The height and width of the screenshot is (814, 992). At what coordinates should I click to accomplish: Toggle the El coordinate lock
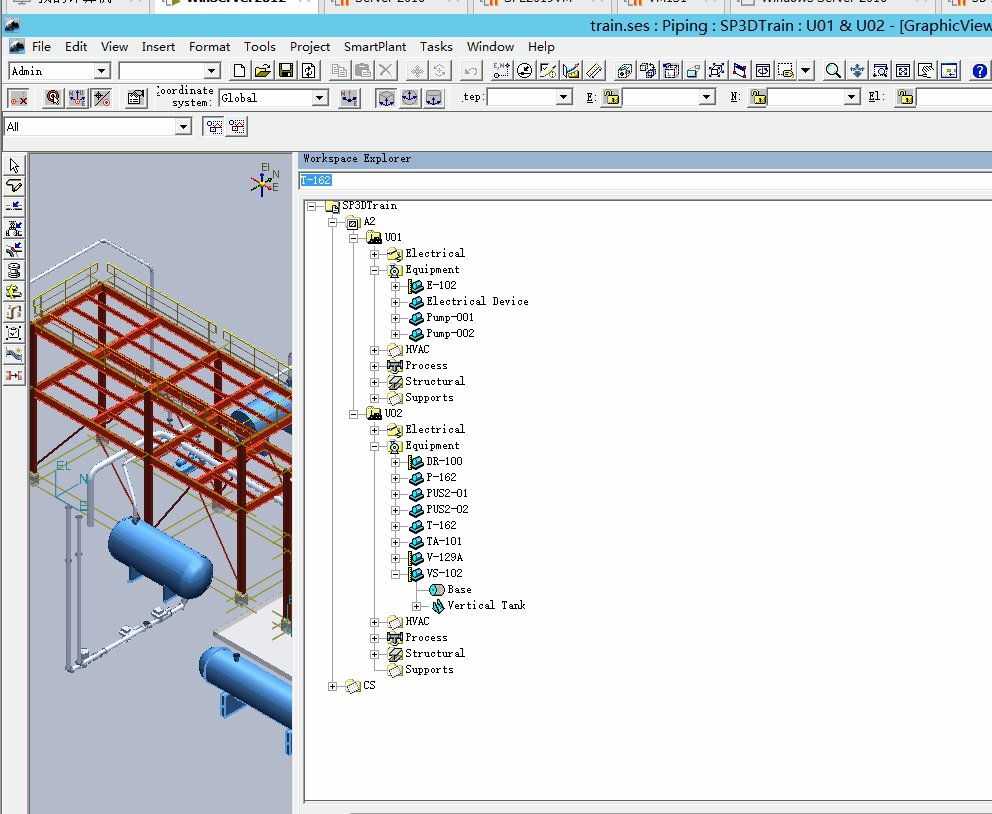[905, 97]
